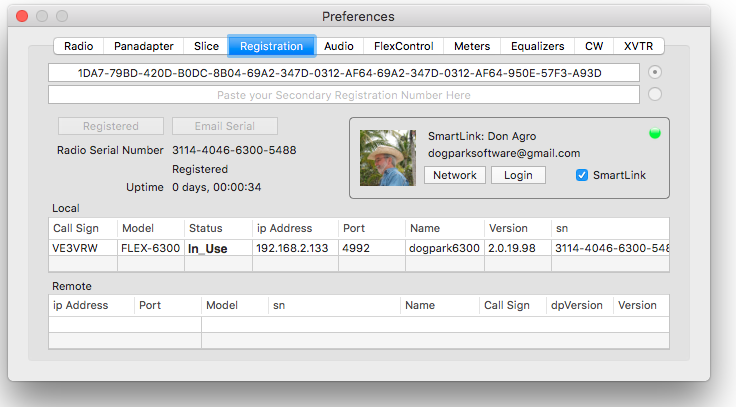Open the CW tab
The height and width of the screenshot is (407, 736).
pyautogui.click(x=594, y=46)
